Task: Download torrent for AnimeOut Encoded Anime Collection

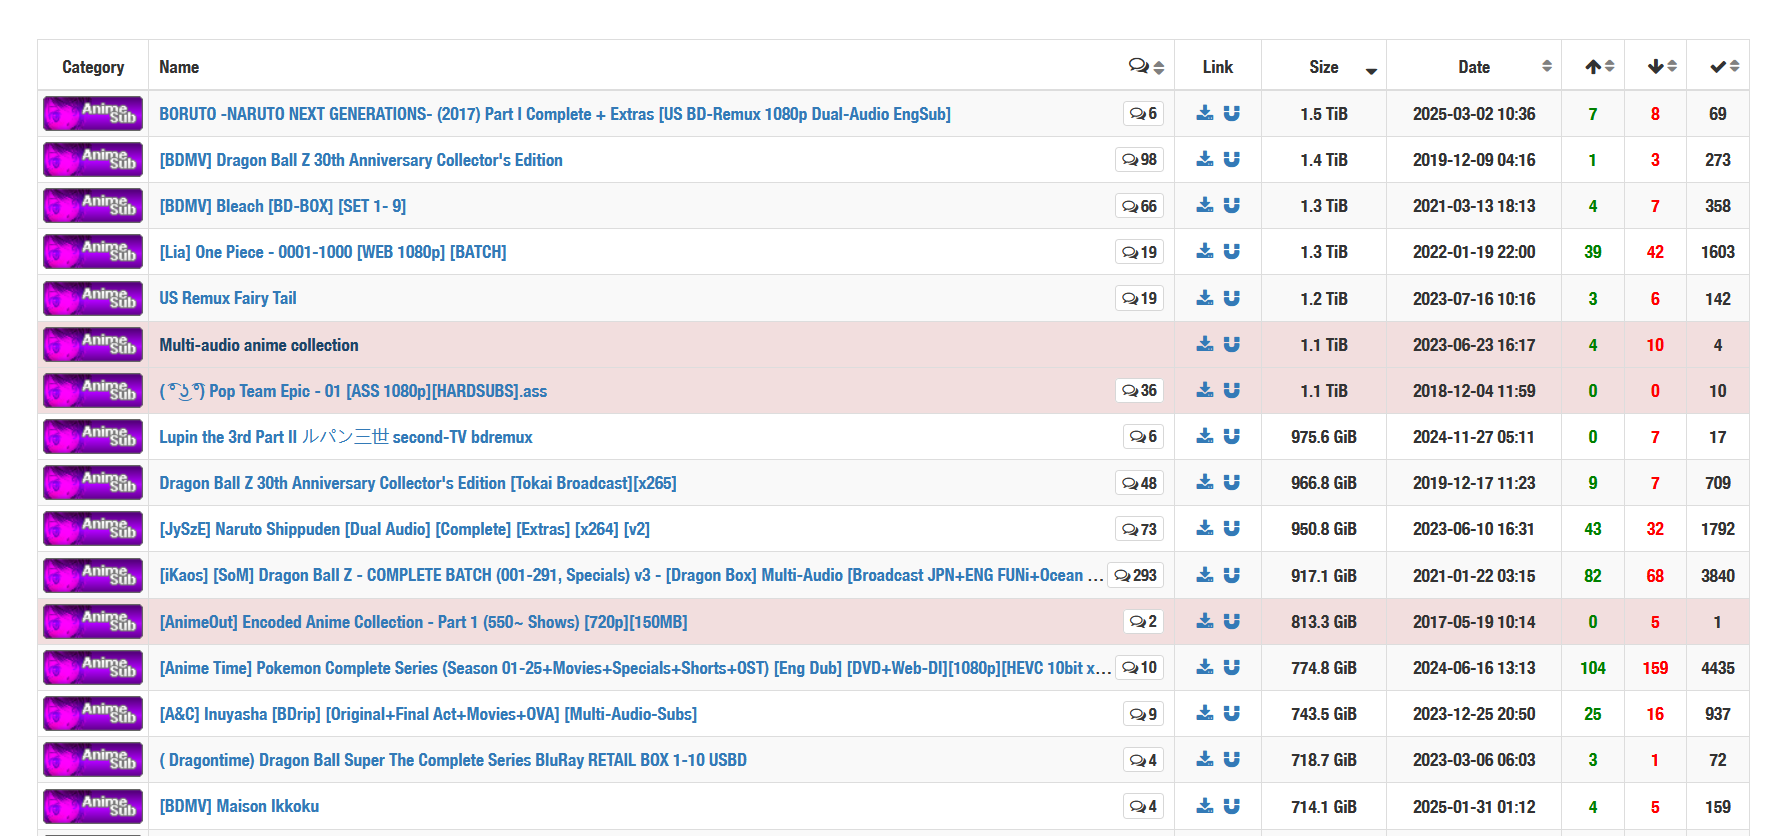Action: (1205, 621)
